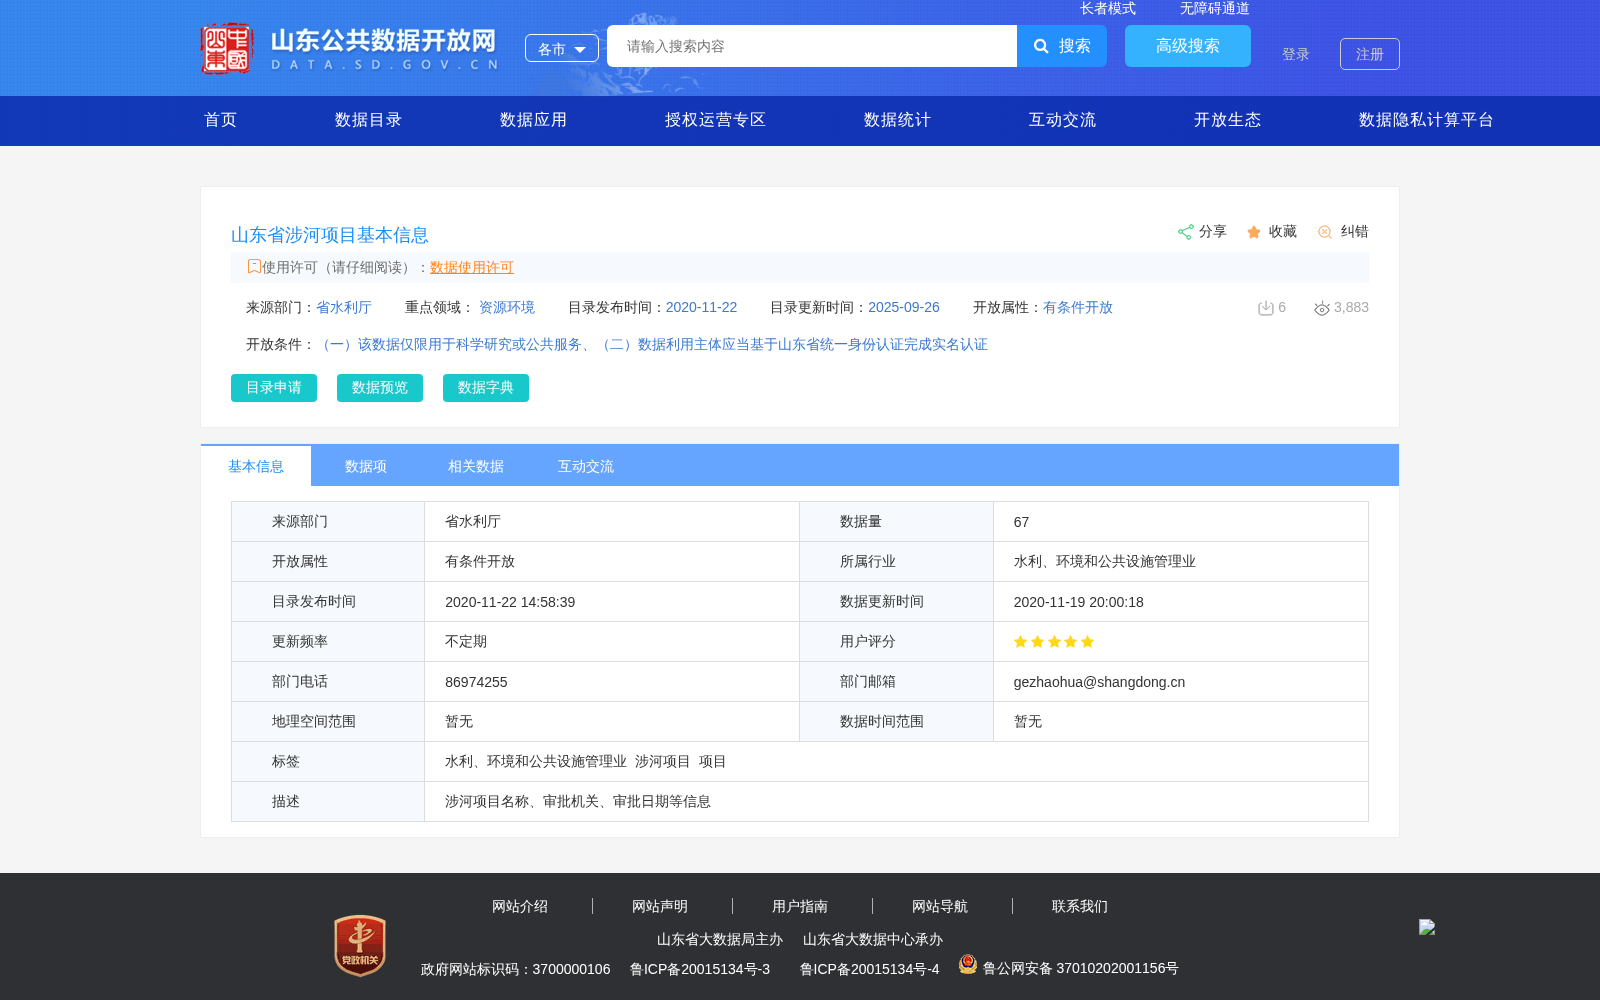Click the 数据预览 button
This screenshot has height=1000, width=1600.
pyautogui.click(x=380, y=388)
